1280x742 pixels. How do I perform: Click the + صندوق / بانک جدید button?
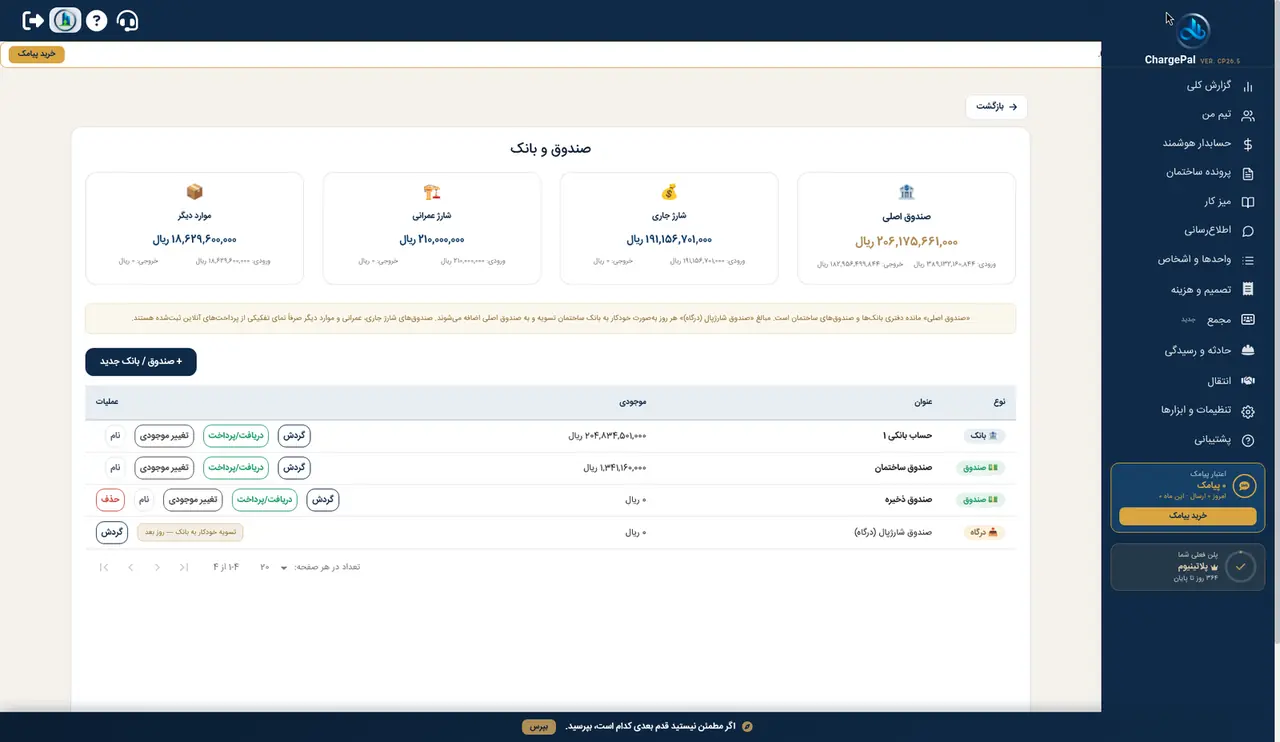tap(141, 361)
